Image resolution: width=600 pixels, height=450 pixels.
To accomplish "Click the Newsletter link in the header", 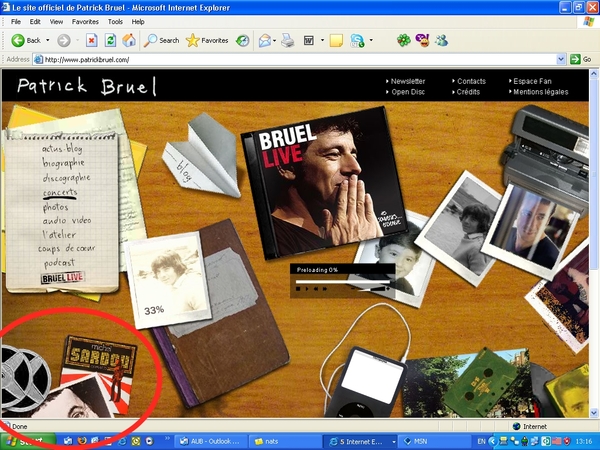I will pos(408,81).
